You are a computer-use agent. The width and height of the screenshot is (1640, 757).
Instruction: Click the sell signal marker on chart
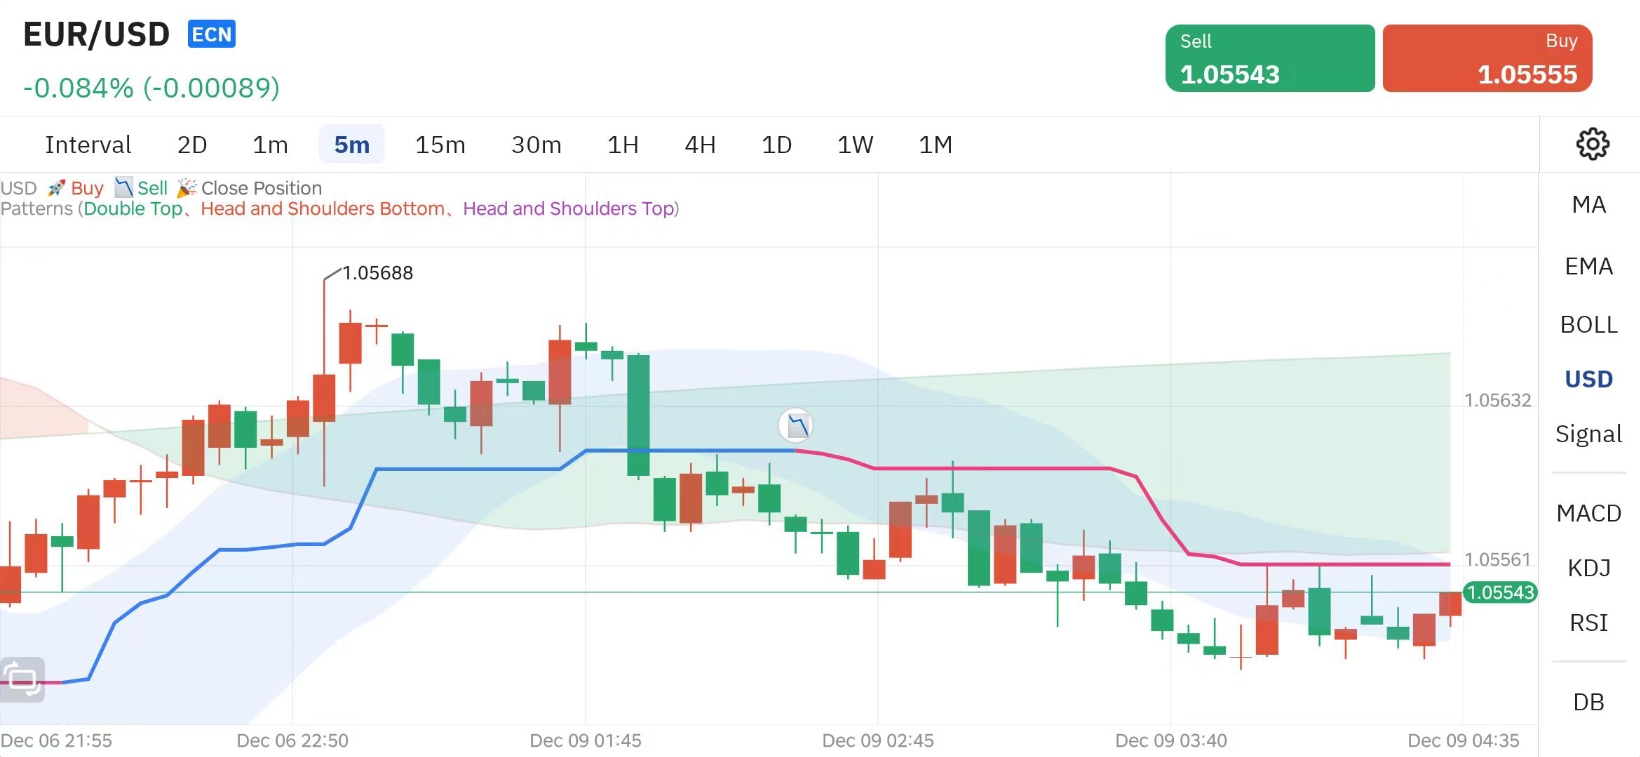click(x=796, y=426)
